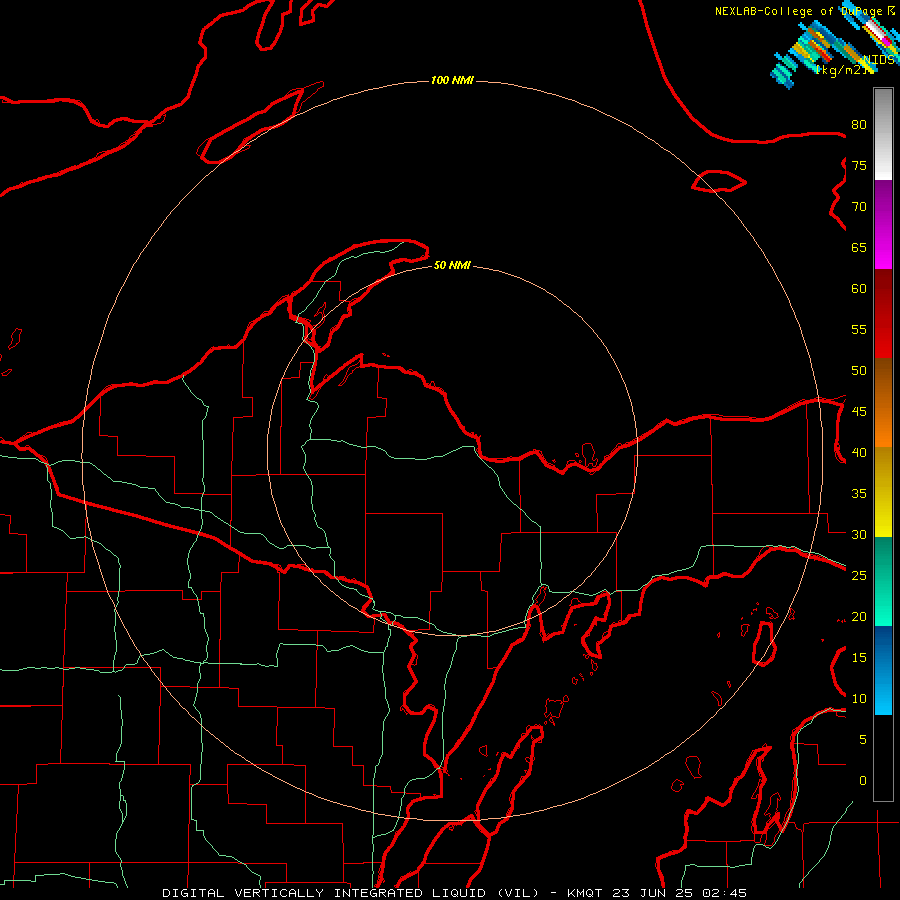Select the orange-brown segment of the color bar
The width and height of the screenshot is (900, 900).
[883, 402]
